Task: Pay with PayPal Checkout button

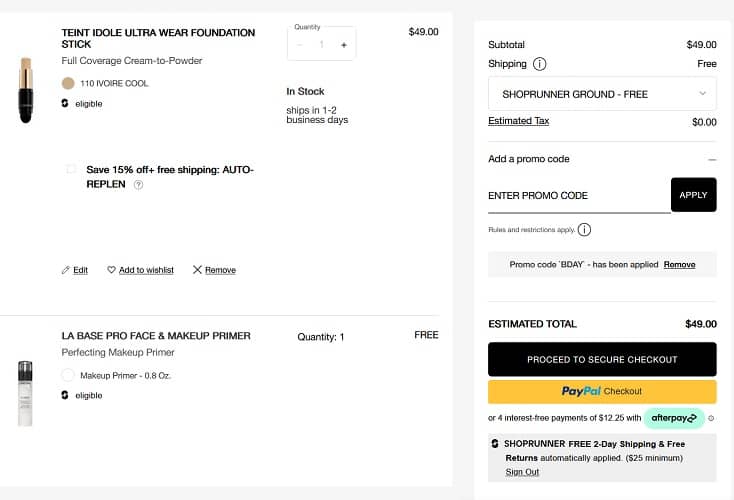Action: [602, 391]
